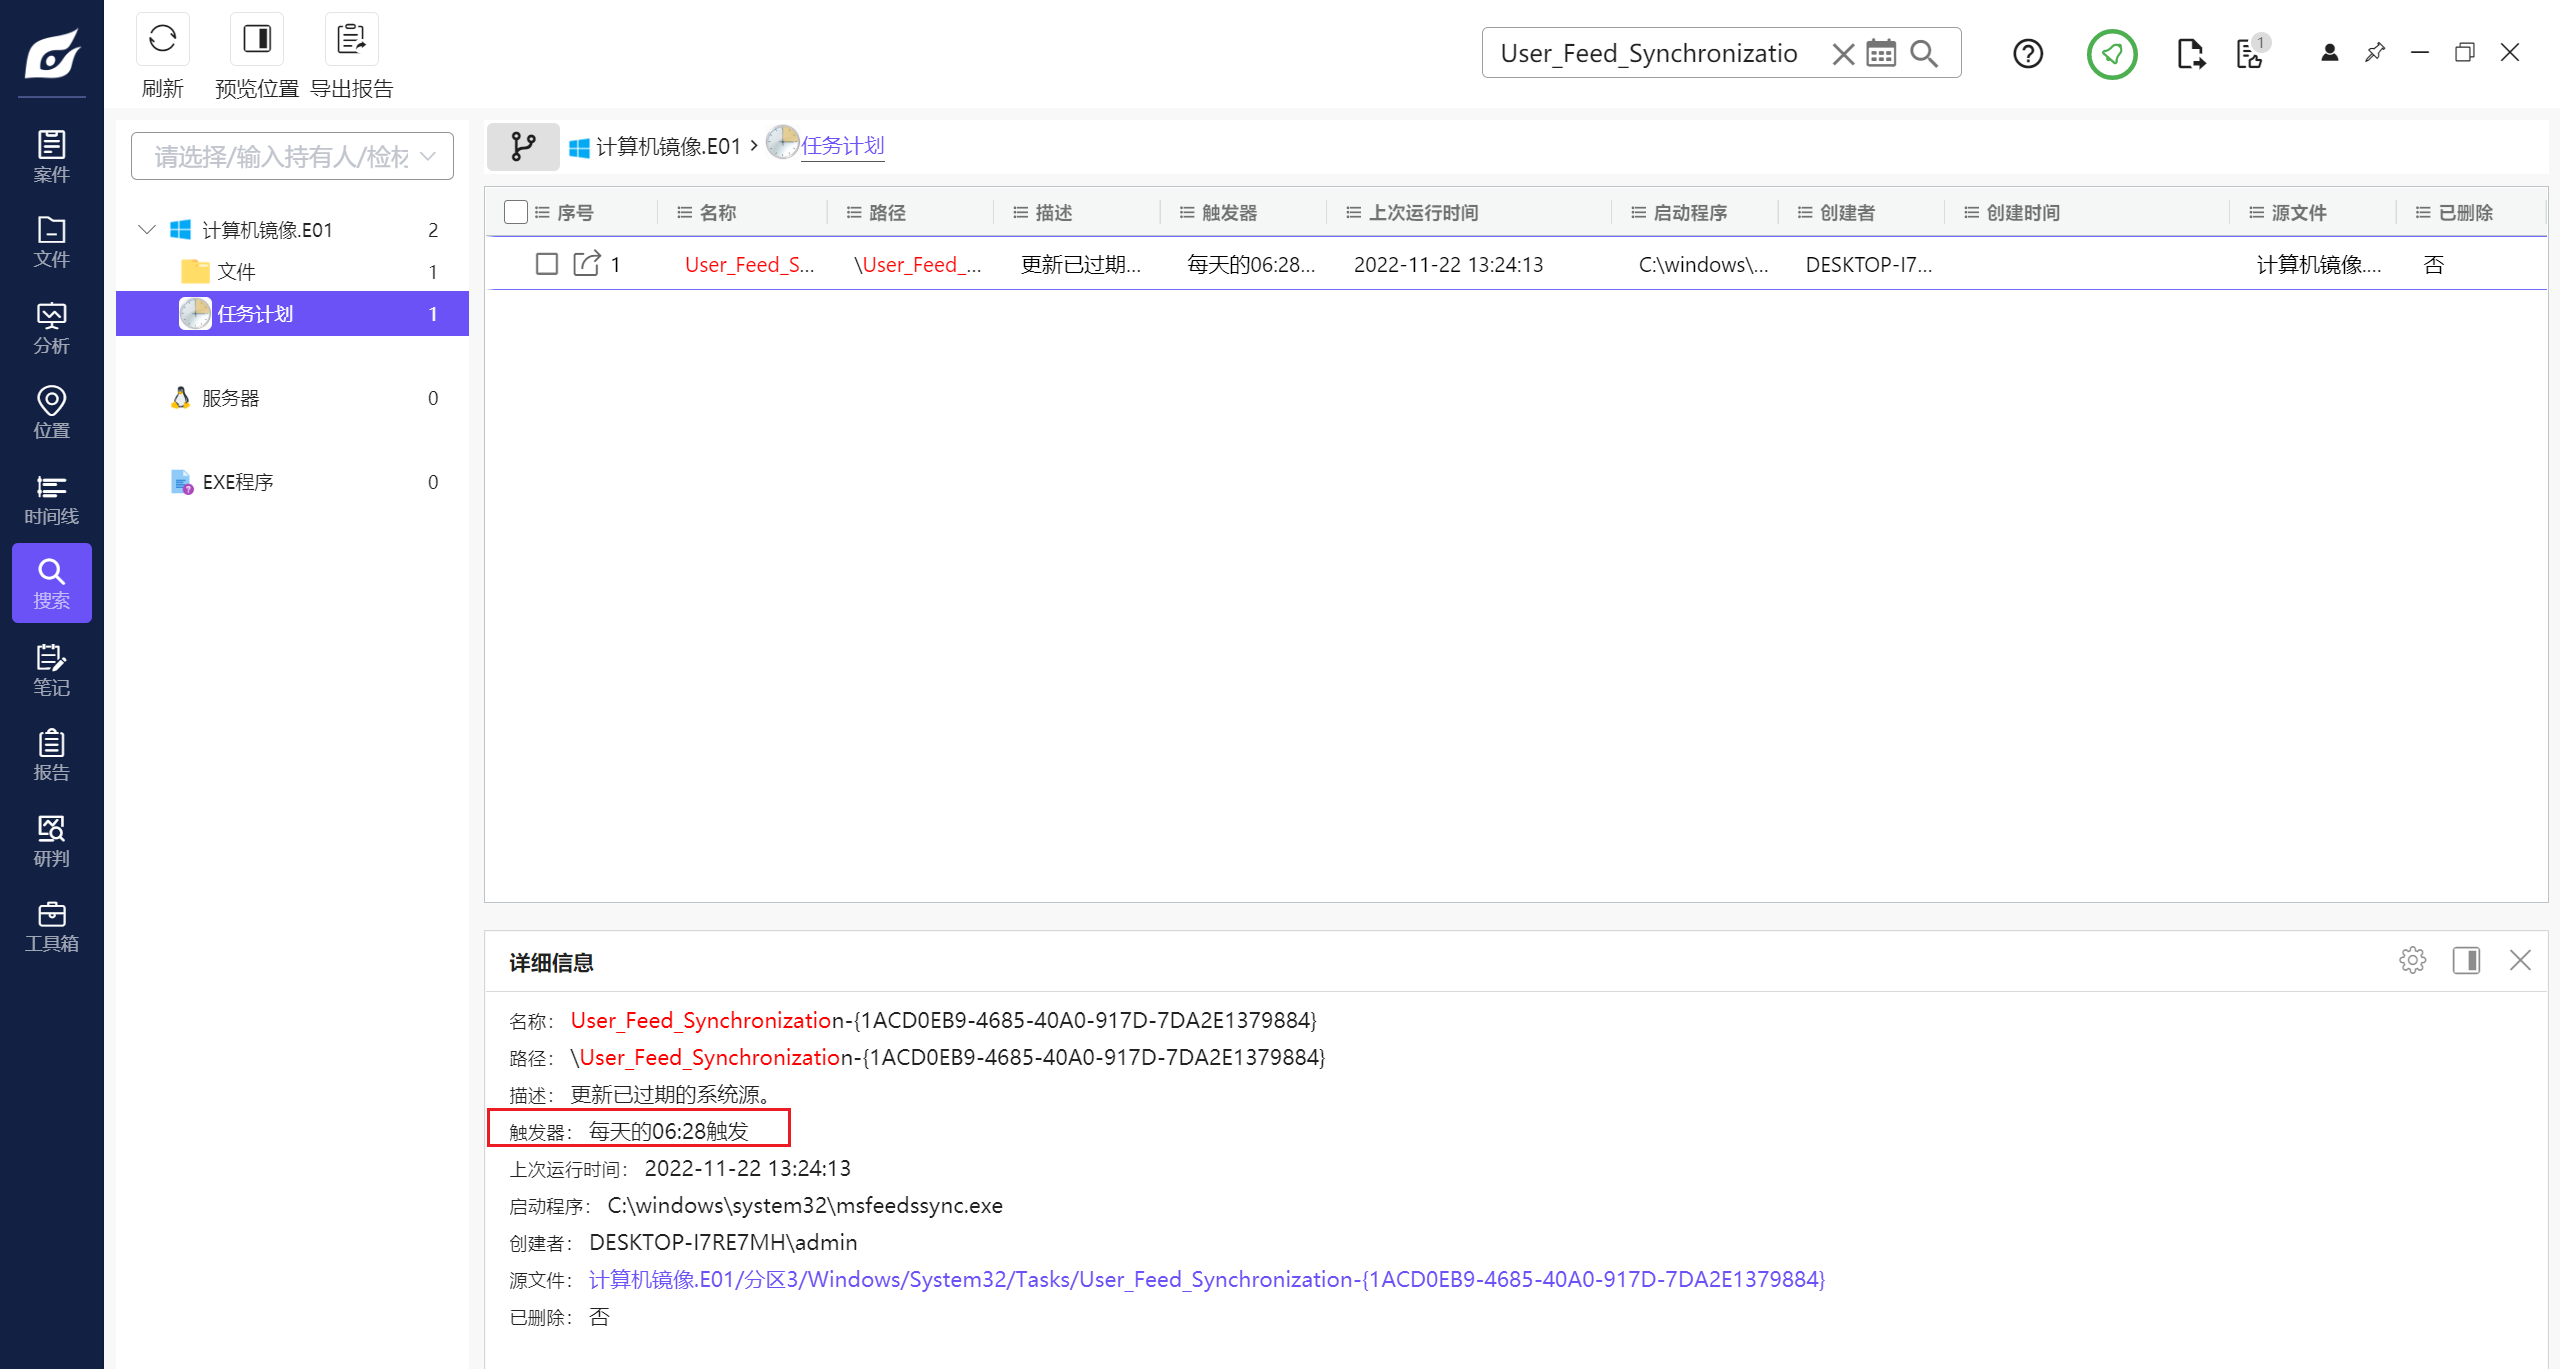The image size is (2560, 1369).
Task: Click the branch tree view icon
Action: [523, 147]
